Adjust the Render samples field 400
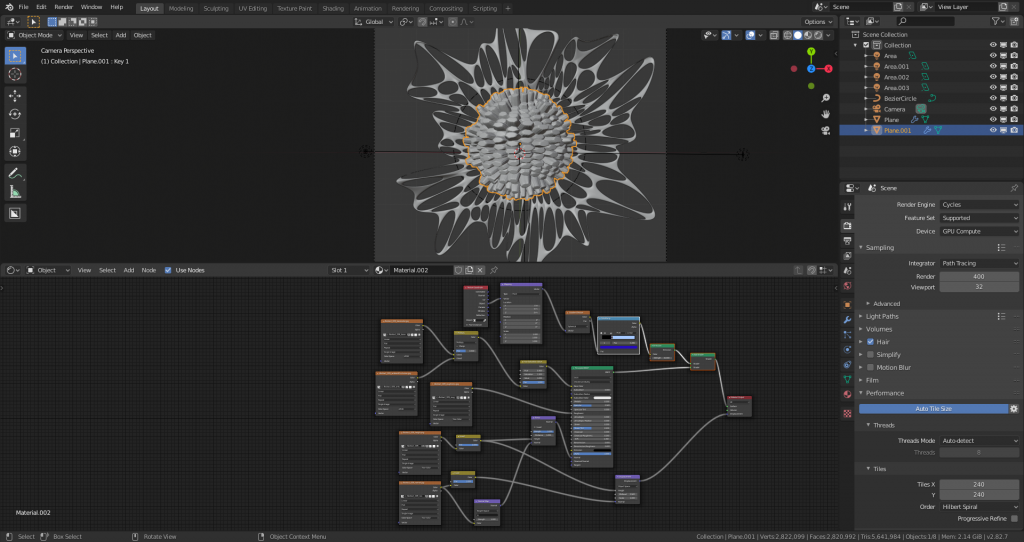The height and width of the screenshot is (542, 1024). (x=979, y=276)
